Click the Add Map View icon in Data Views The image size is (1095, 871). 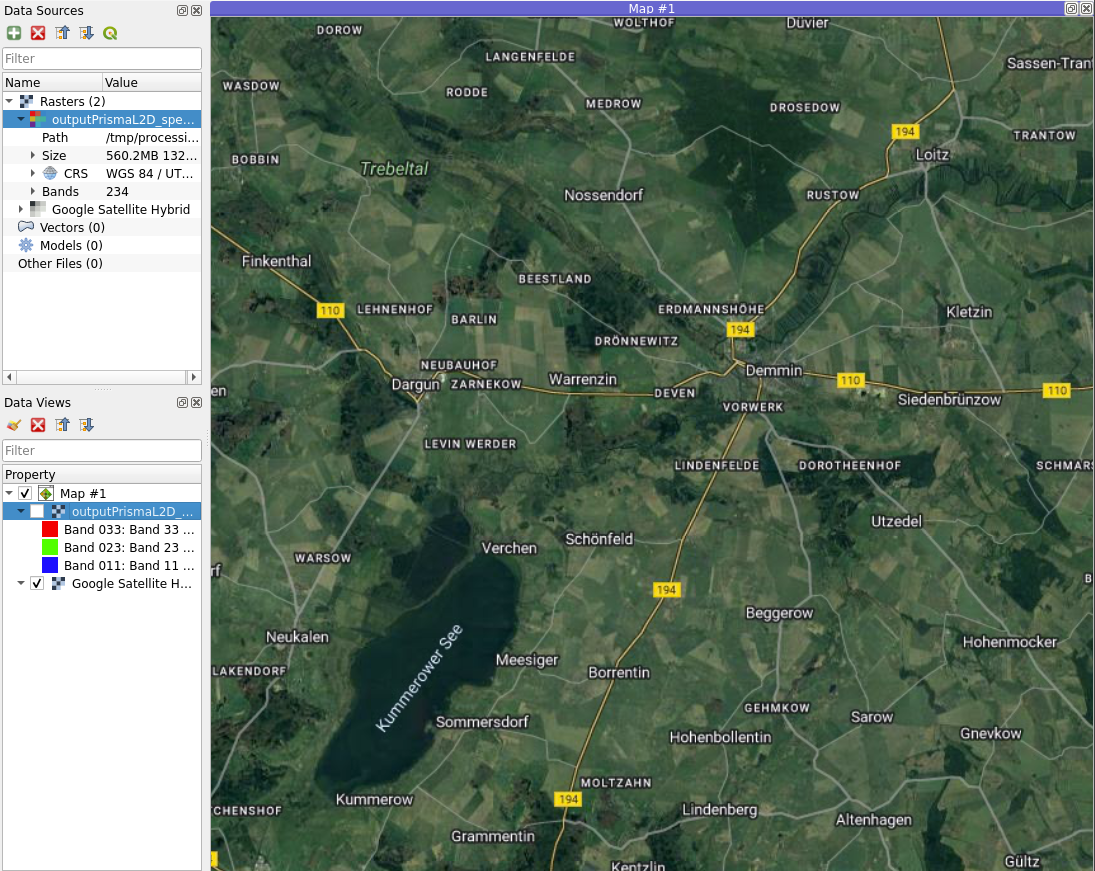coord(14,425)
